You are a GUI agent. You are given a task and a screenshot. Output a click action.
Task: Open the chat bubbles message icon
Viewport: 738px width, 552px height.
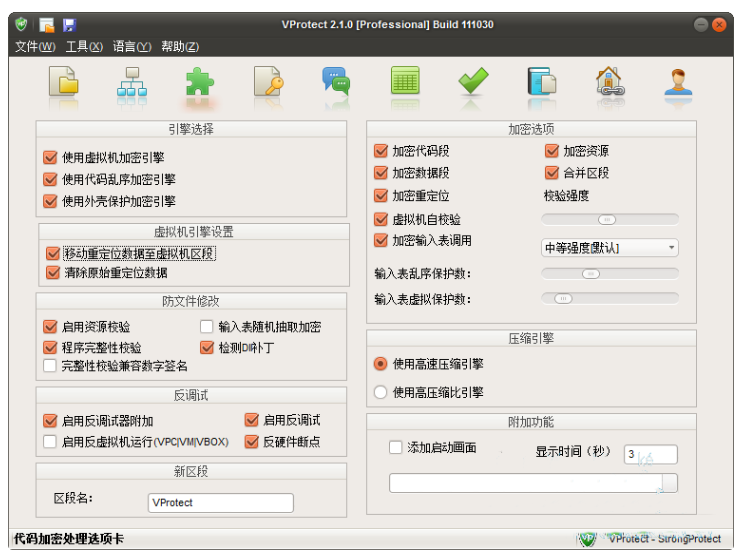[336, 81]
